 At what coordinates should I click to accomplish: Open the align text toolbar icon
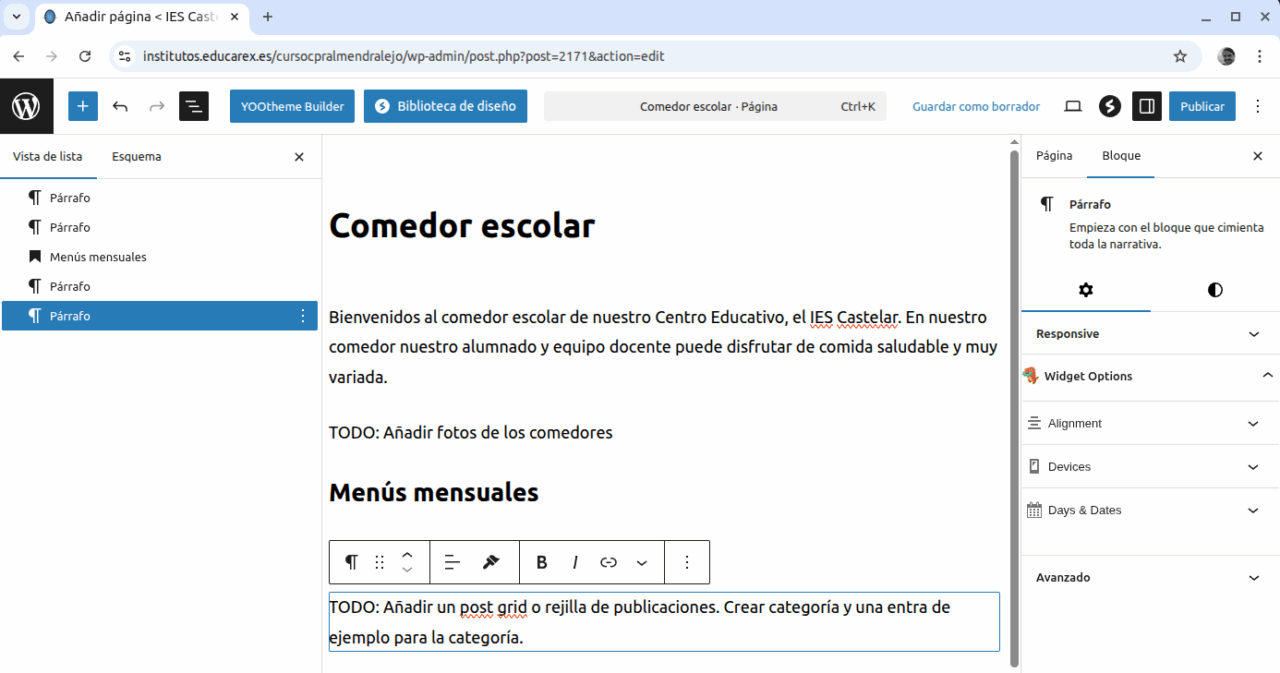(x=452, y=562)
